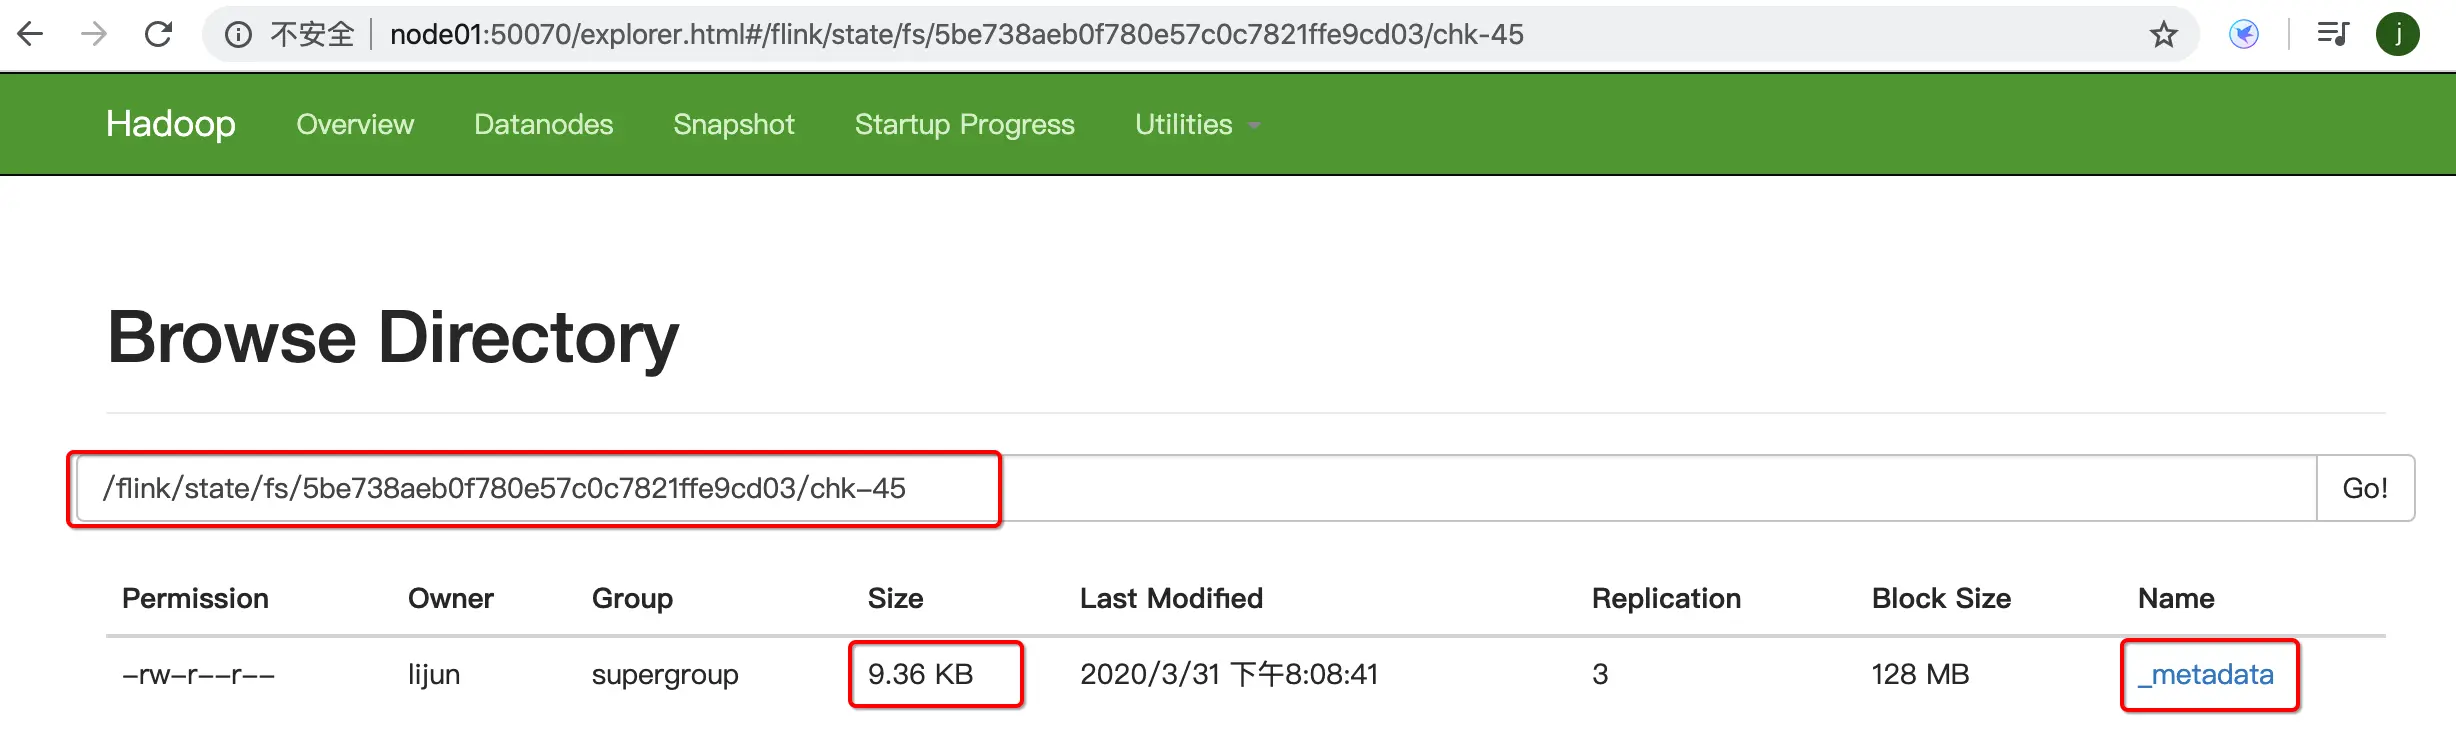2456x754 pixels.
Task: Open the media control playlist icon
Action: [2332, 35]
